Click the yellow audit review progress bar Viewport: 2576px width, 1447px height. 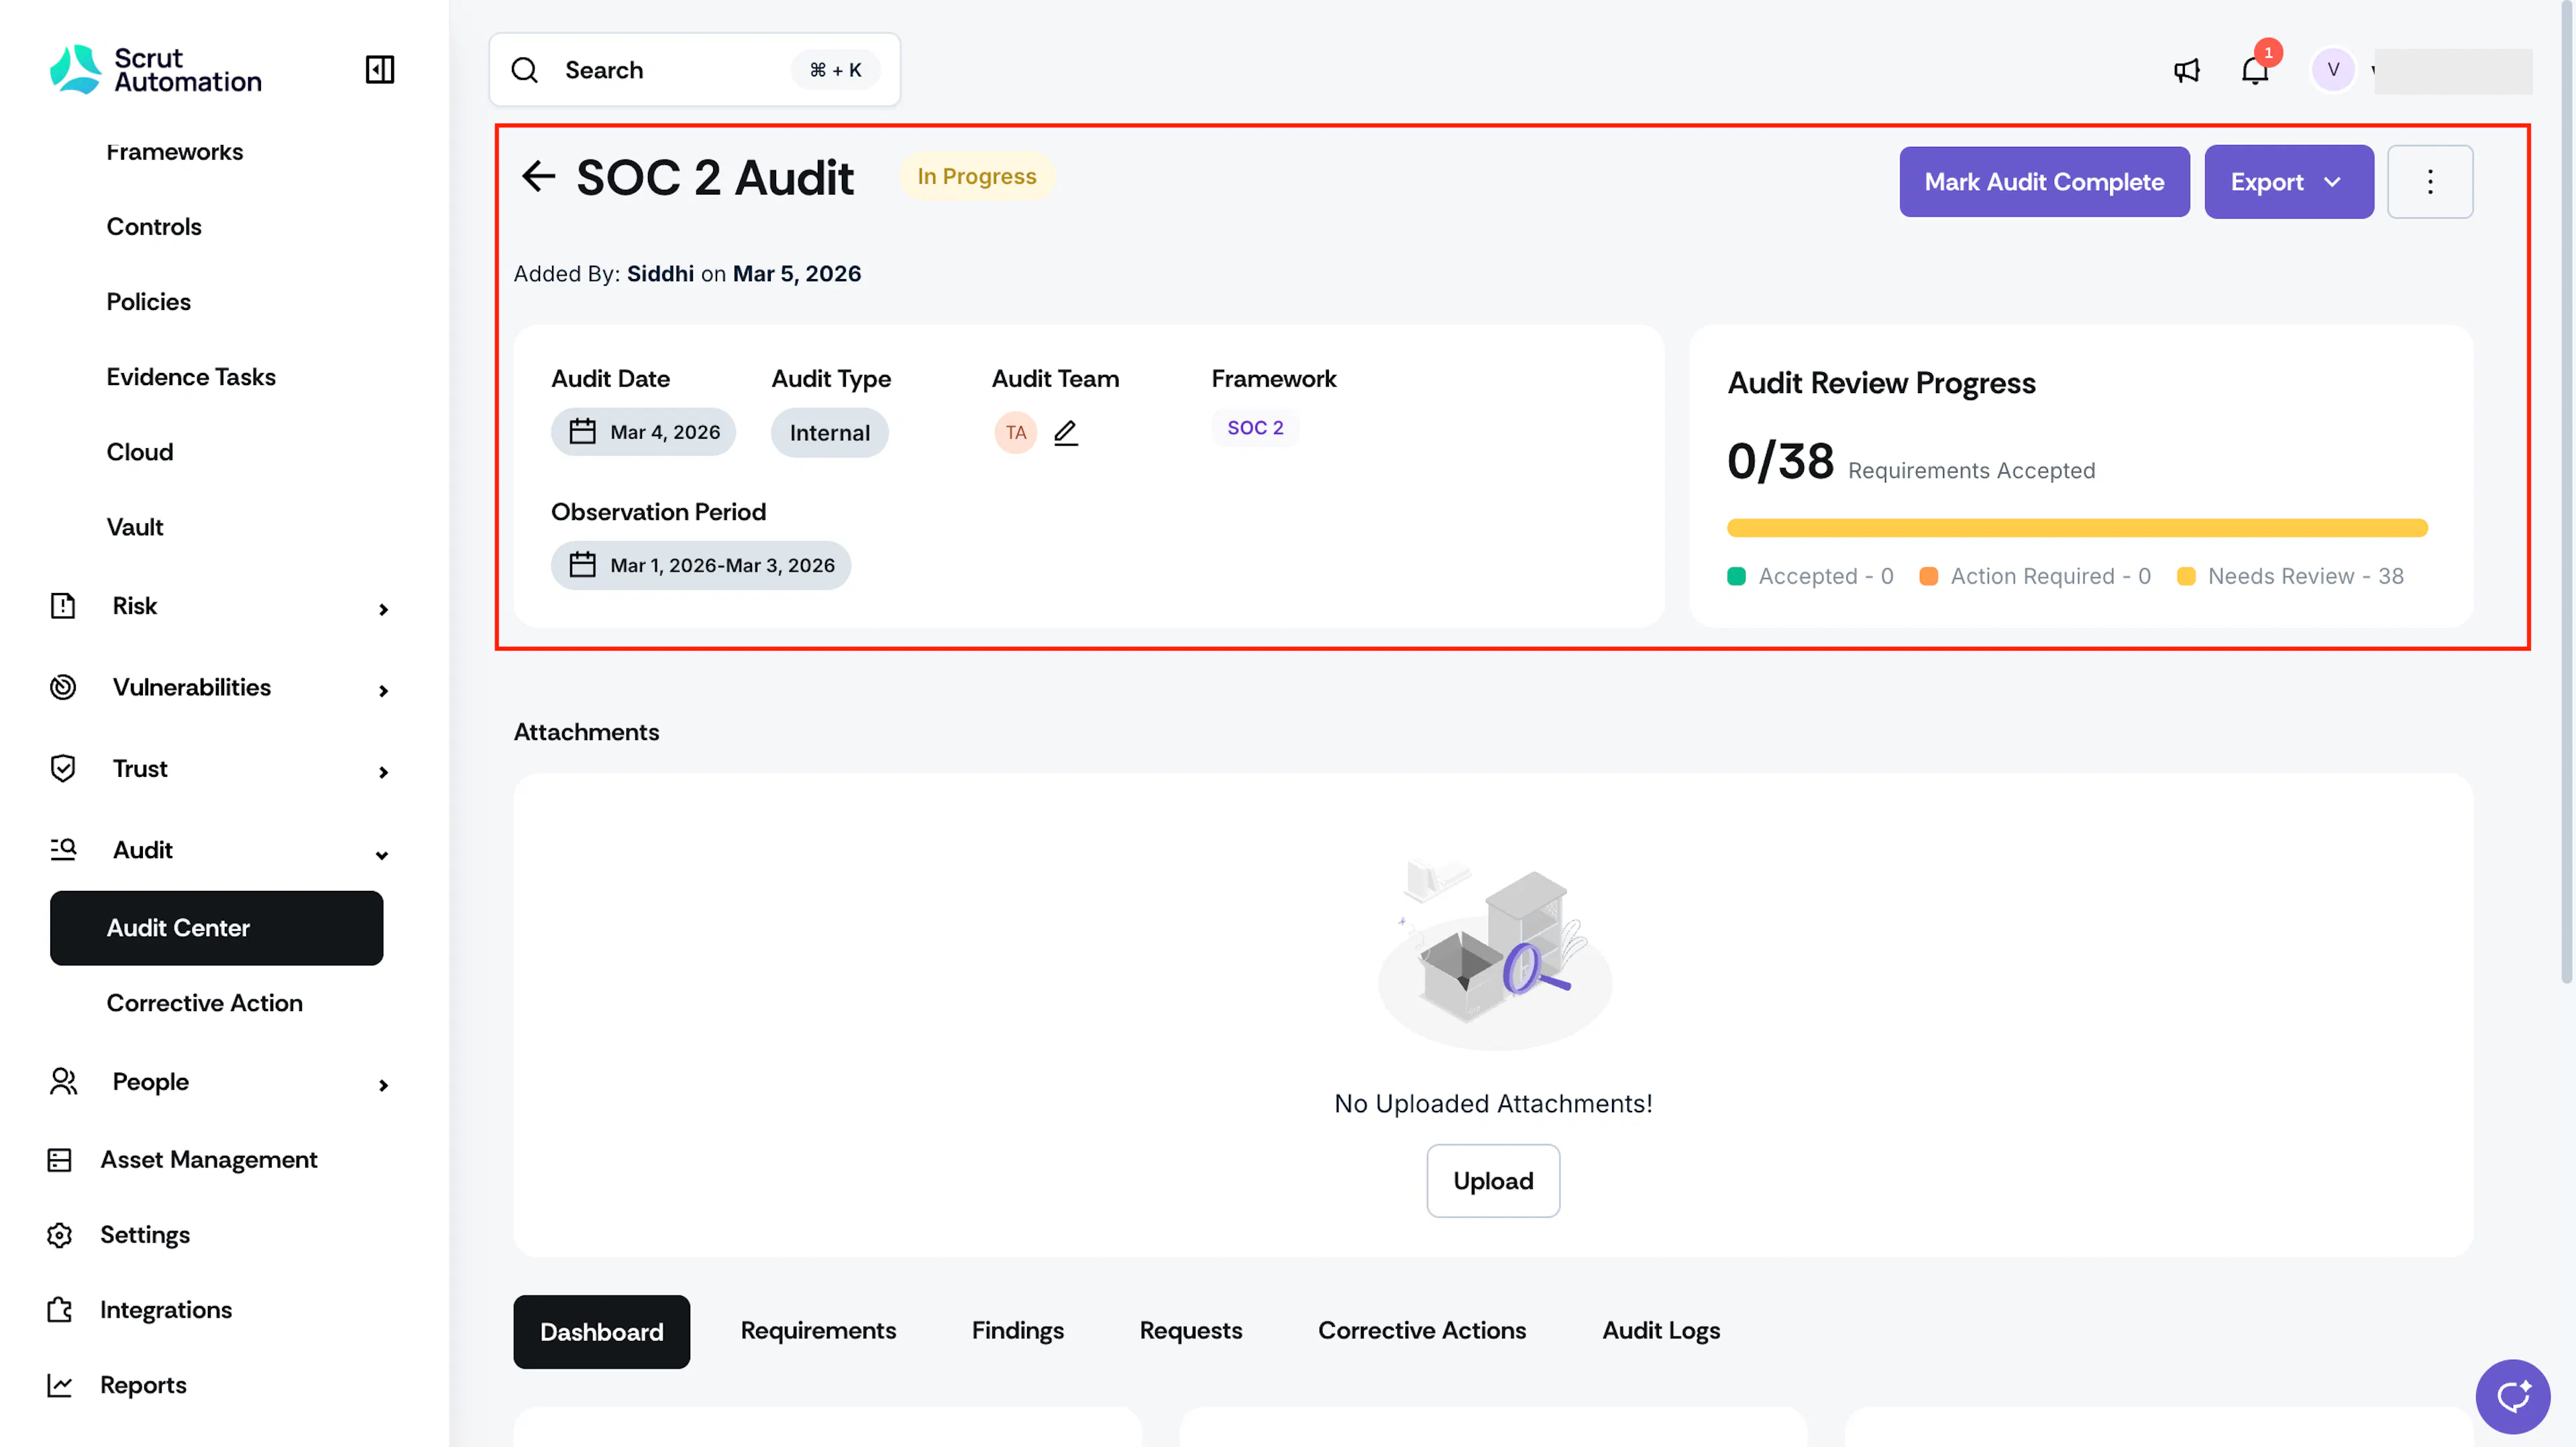tap(2077, 528)
